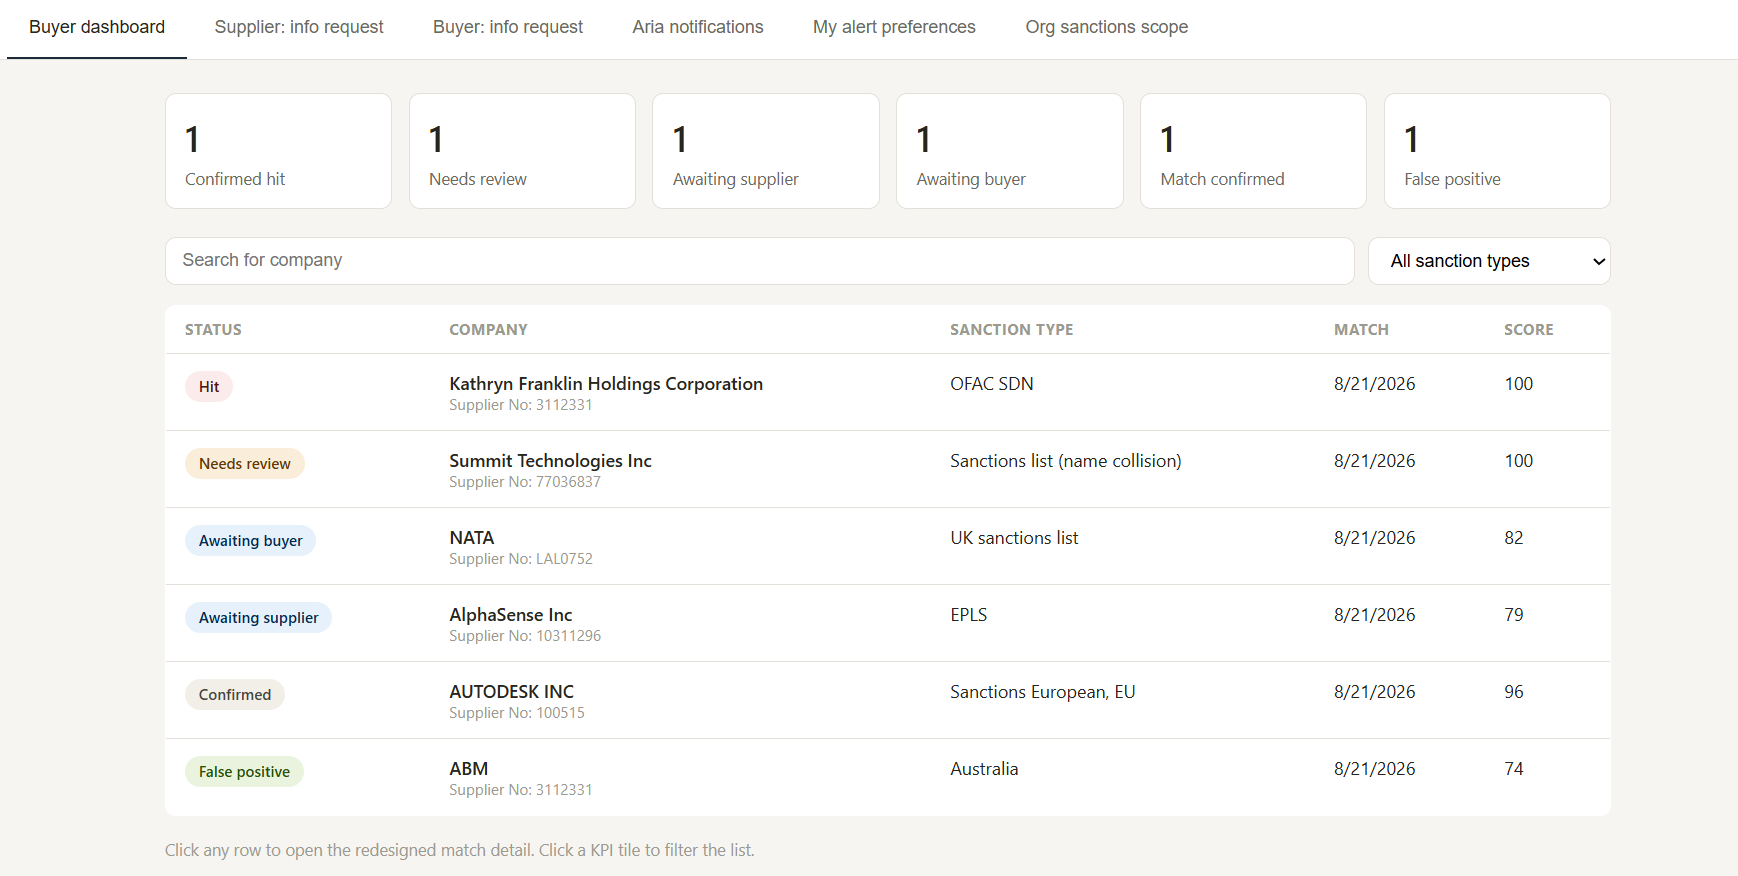
Task: Click the score 82 in NATA row
Action: click(x=1514, y=538)
